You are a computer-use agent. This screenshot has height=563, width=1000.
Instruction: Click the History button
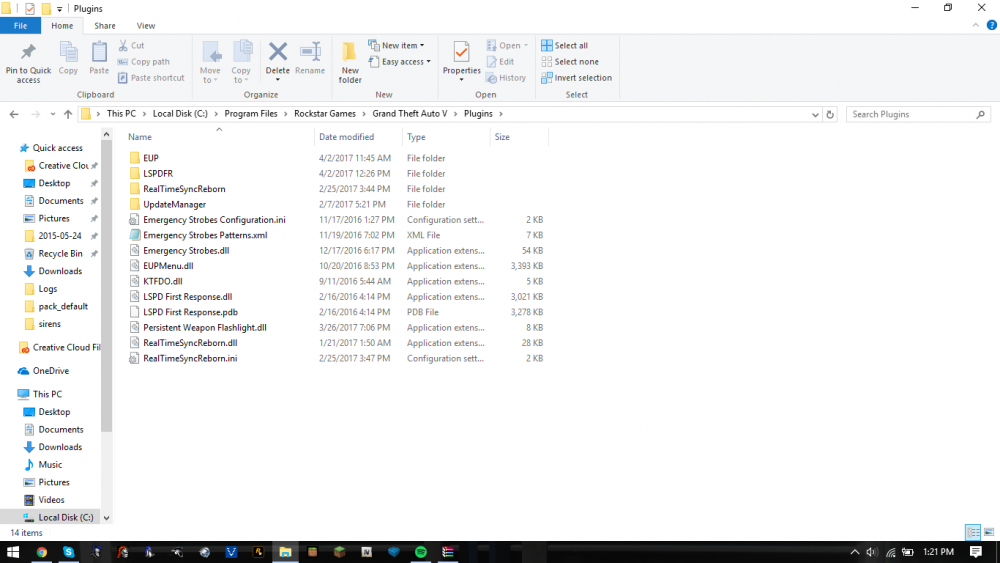(506, 78)
